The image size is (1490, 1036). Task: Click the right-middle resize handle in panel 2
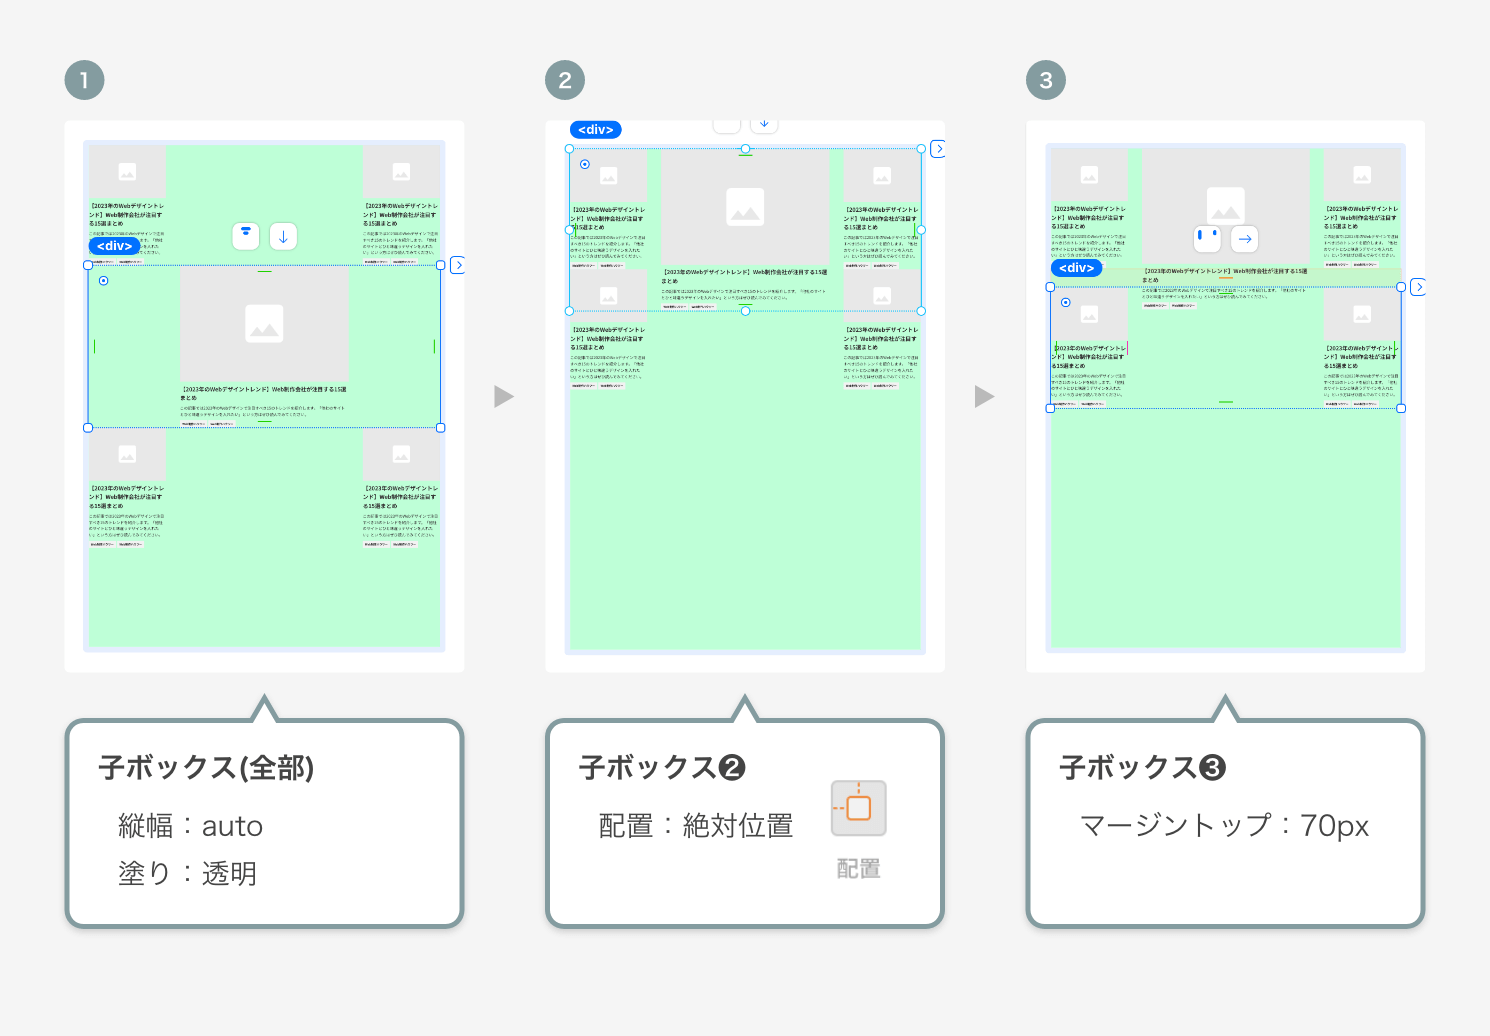coord(921,230)
